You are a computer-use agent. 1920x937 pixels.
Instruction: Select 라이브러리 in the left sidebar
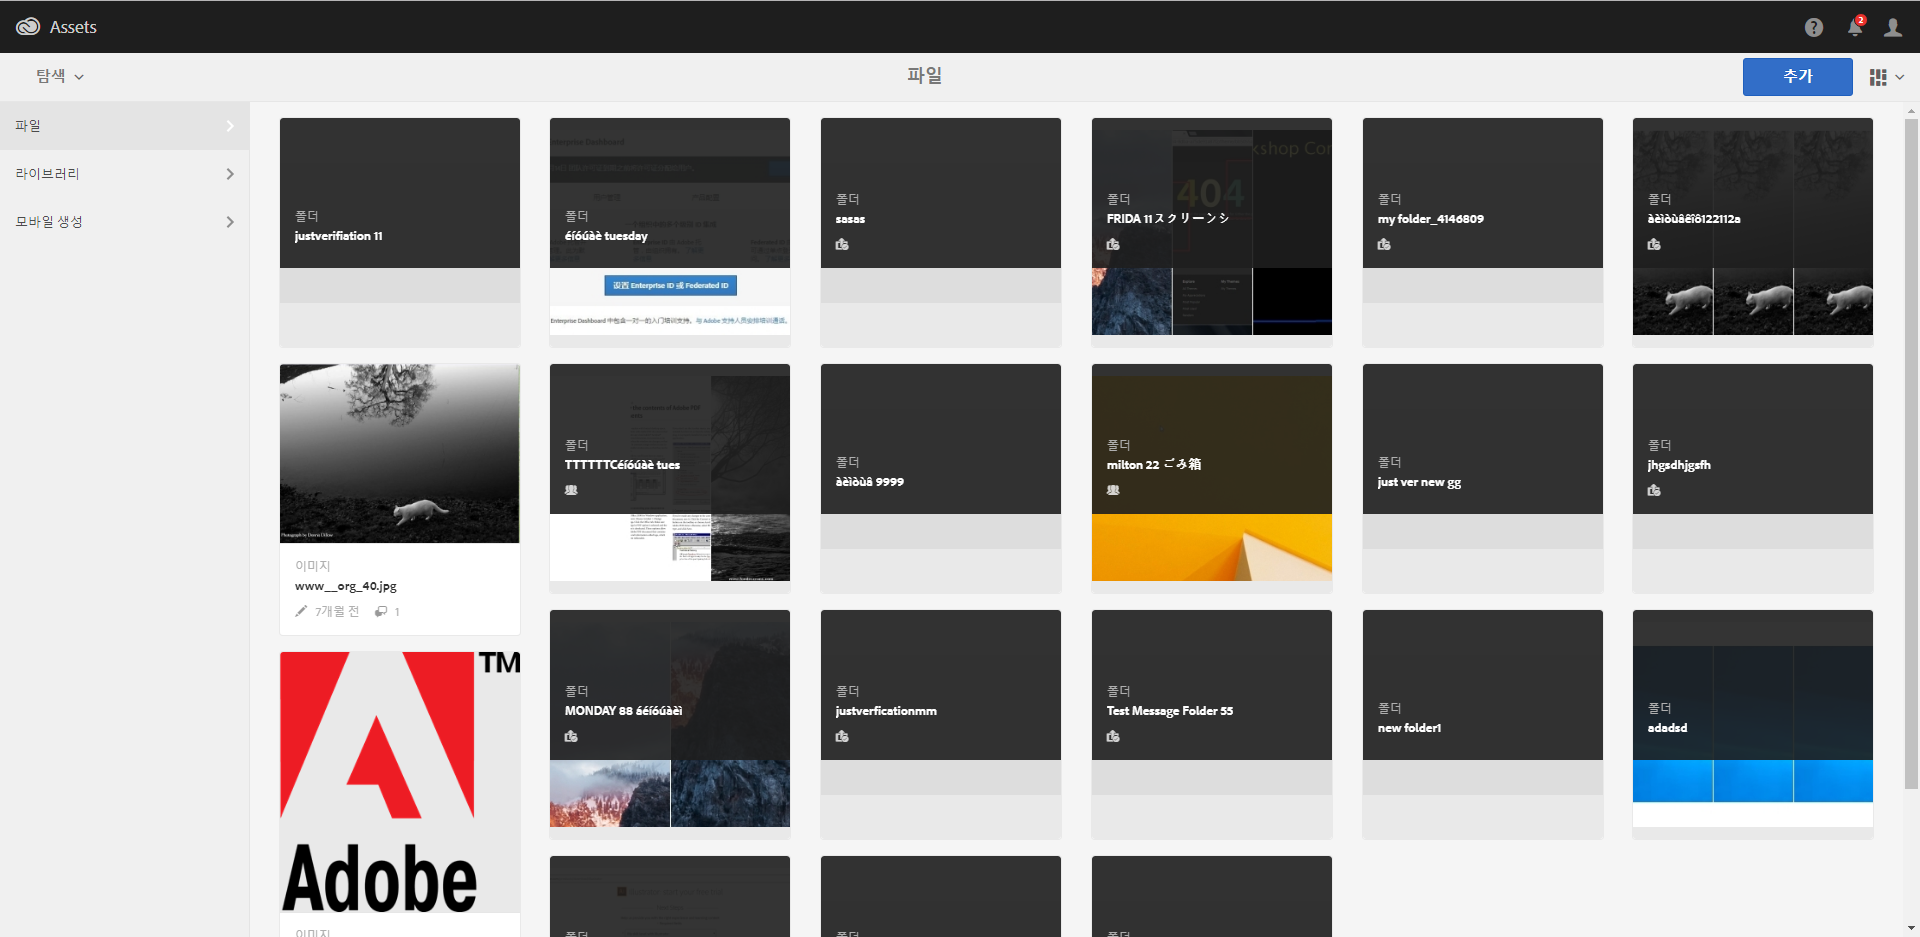(x=124, y=174)
